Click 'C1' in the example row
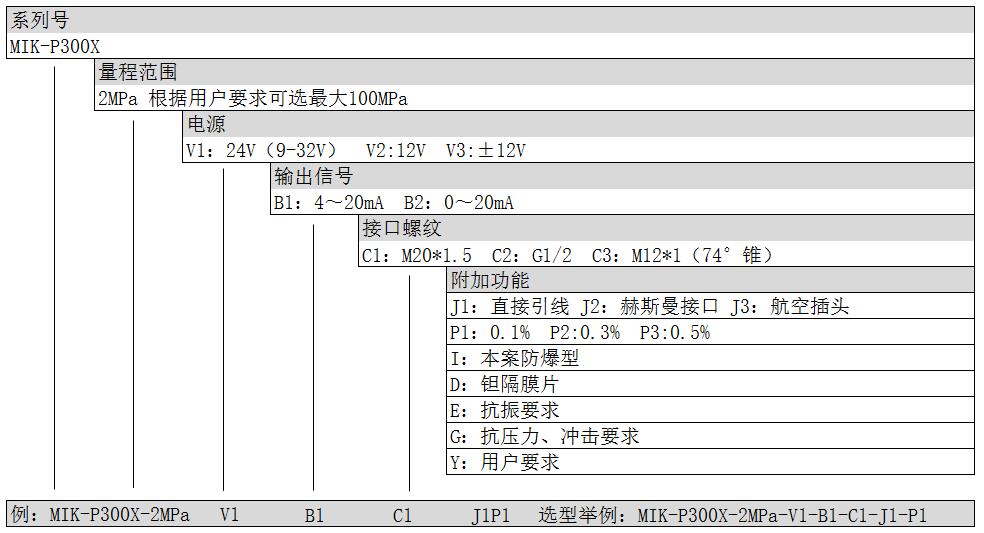 [402, 516]
